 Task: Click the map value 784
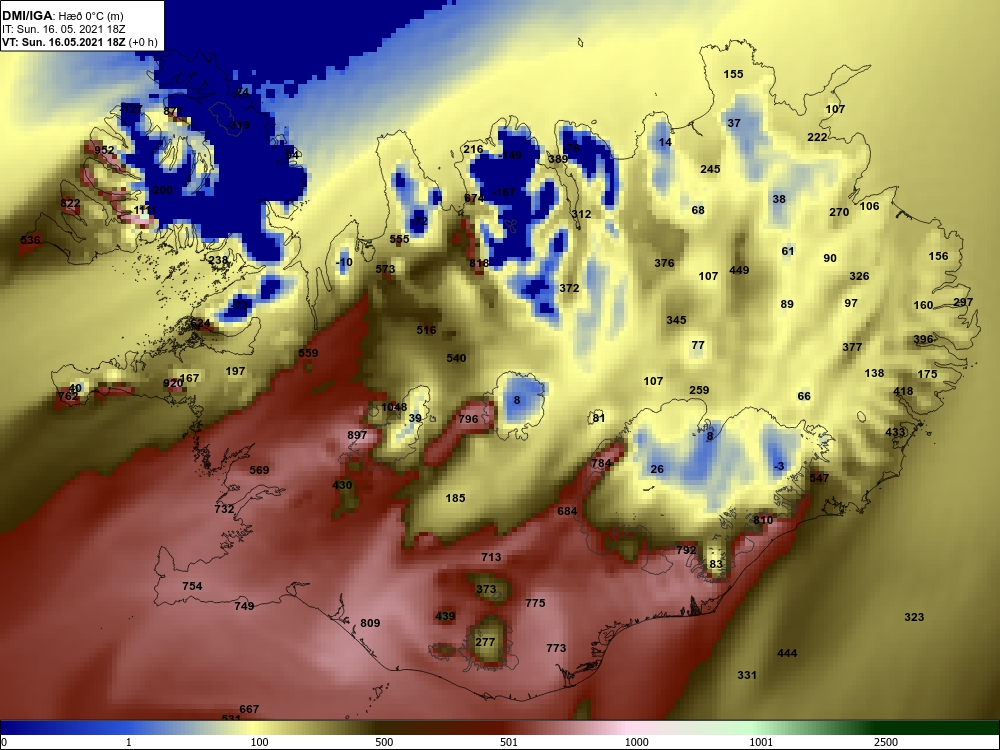click(601, 463)
